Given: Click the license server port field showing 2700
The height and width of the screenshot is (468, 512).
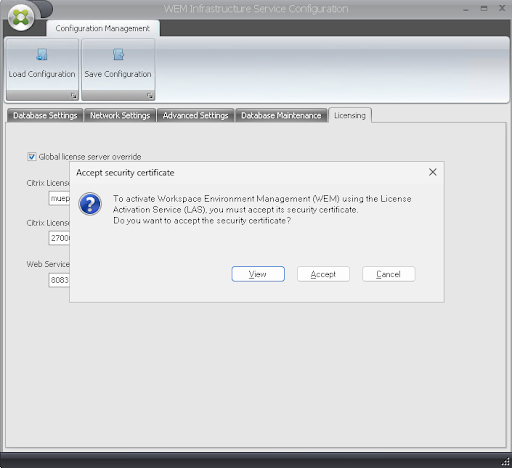Looking at the screenshot, I should [x=59, y=238].
